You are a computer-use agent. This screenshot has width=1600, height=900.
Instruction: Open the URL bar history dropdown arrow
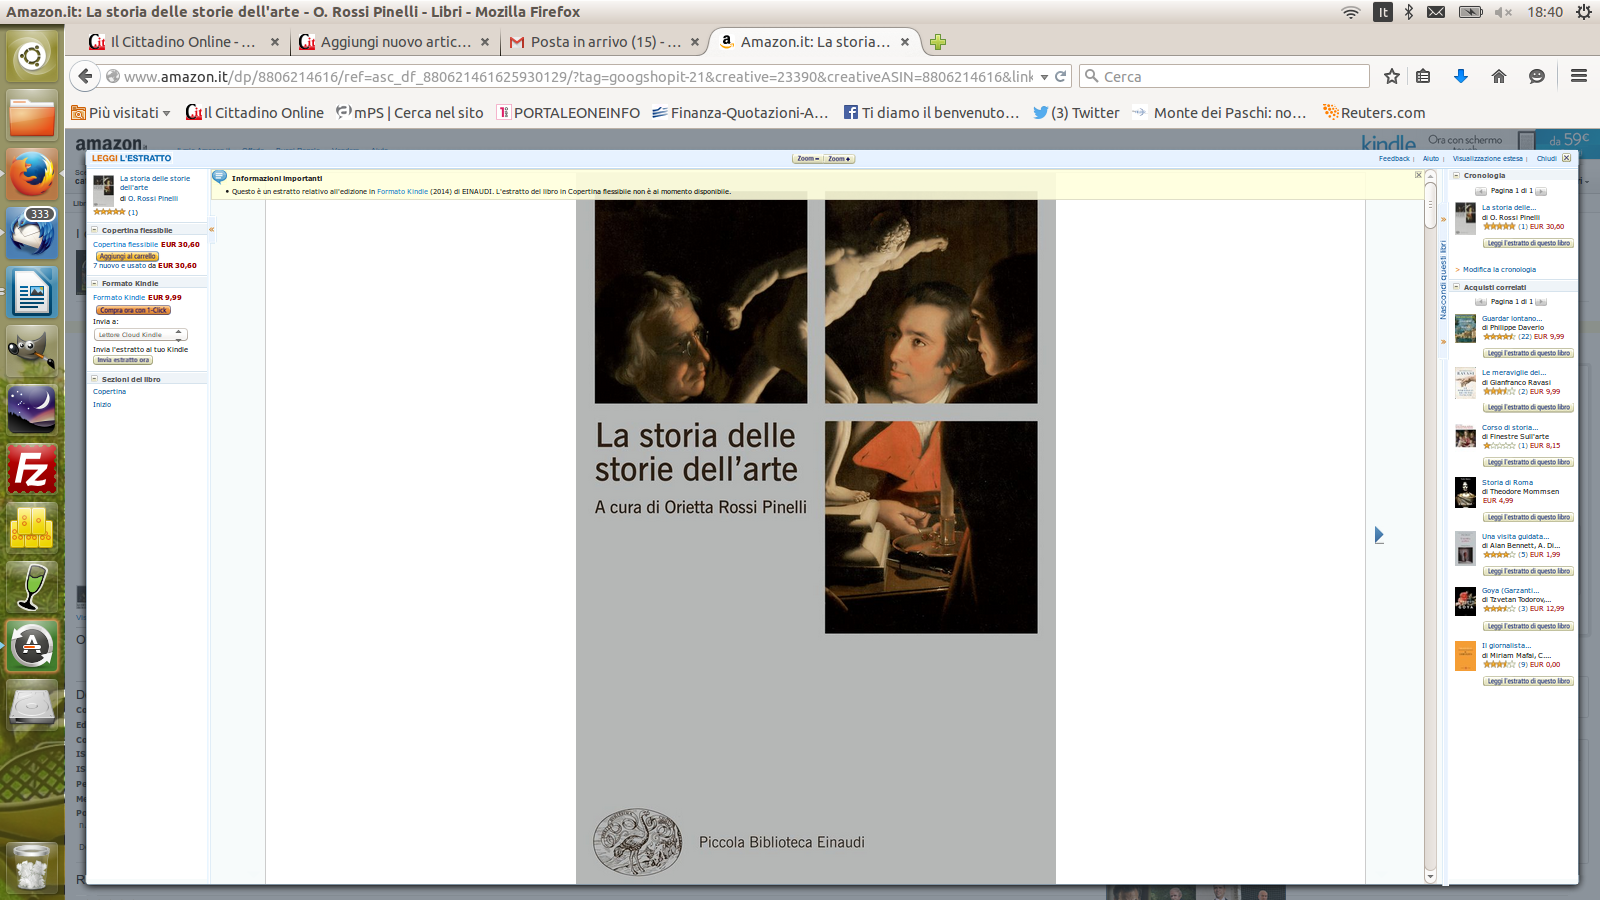[1044, 77]
